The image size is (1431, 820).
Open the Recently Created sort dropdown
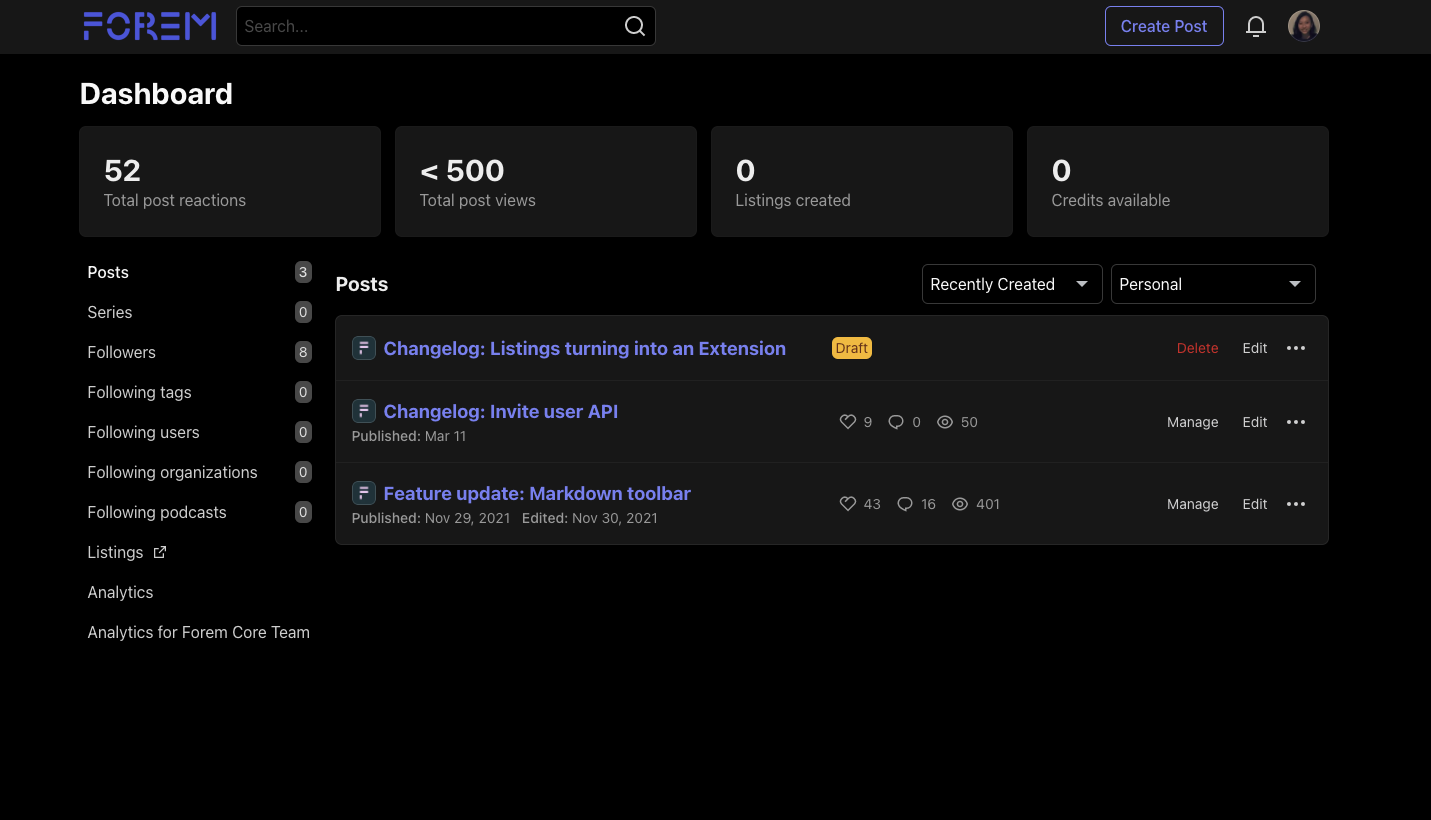tap(1011, 284)
